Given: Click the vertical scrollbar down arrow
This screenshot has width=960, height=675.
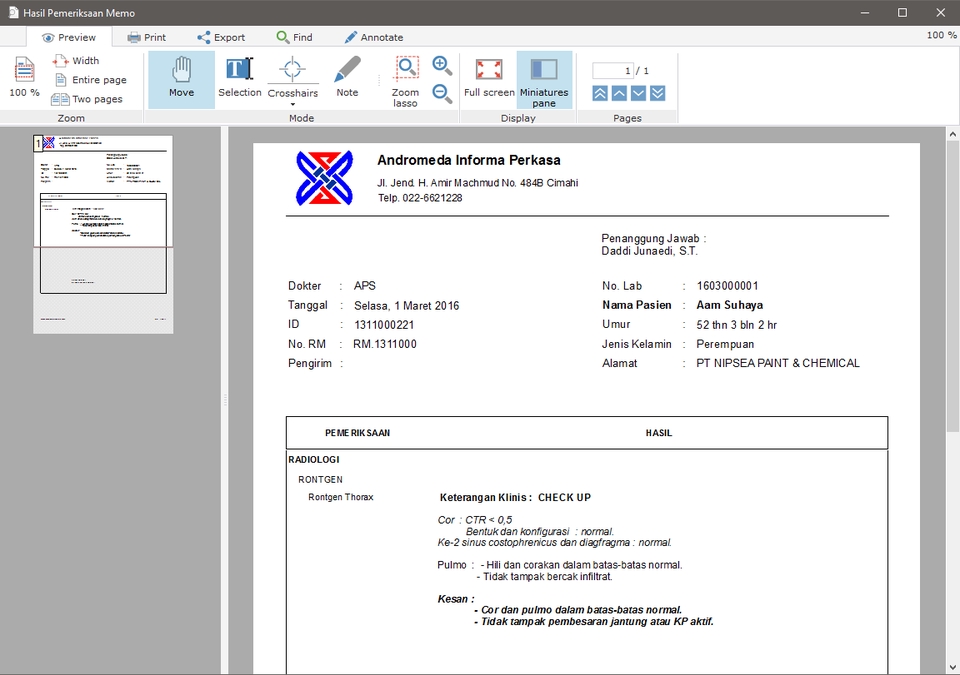Looking at the screenshot, I should pos(952,667).
